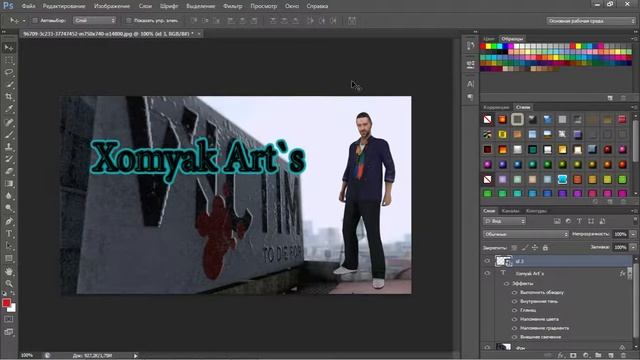Toggle visibility of all Эффекты
The height and width of the screenshot is (360, 640).
507,283
